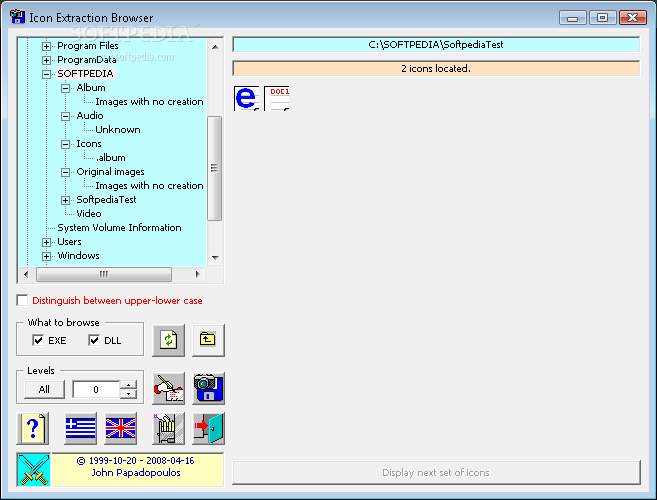657x500 pixels.
Task: Select the .album folder under Icons
Action: [111, 158]
